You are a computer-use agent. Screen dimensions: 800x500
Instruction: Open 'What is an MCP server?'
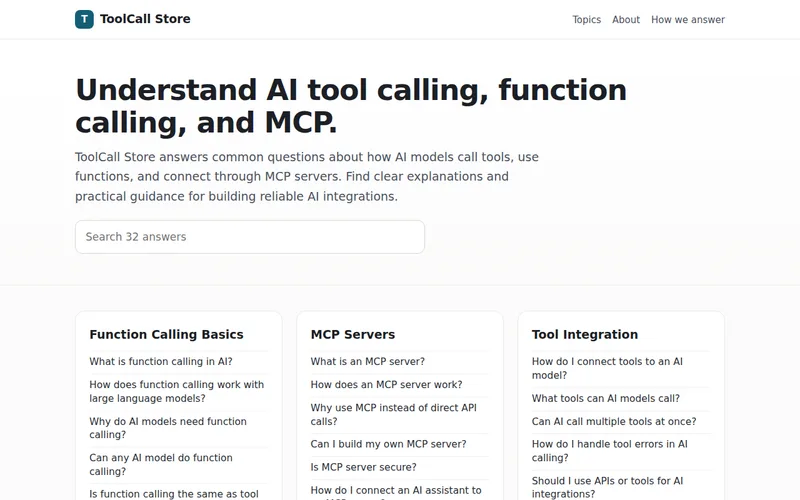[x=367, y=361]
